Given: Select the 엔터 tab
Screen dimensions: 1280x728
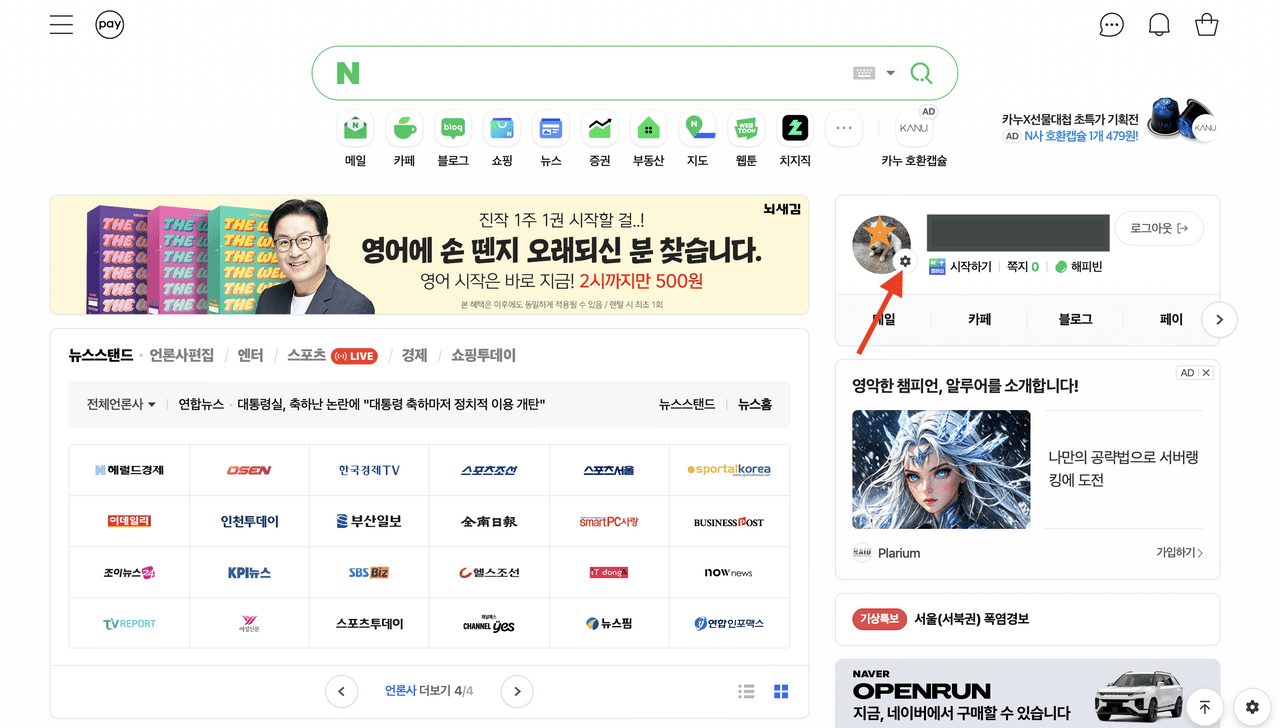Looking at the screenshot, I should coord(250,355).
